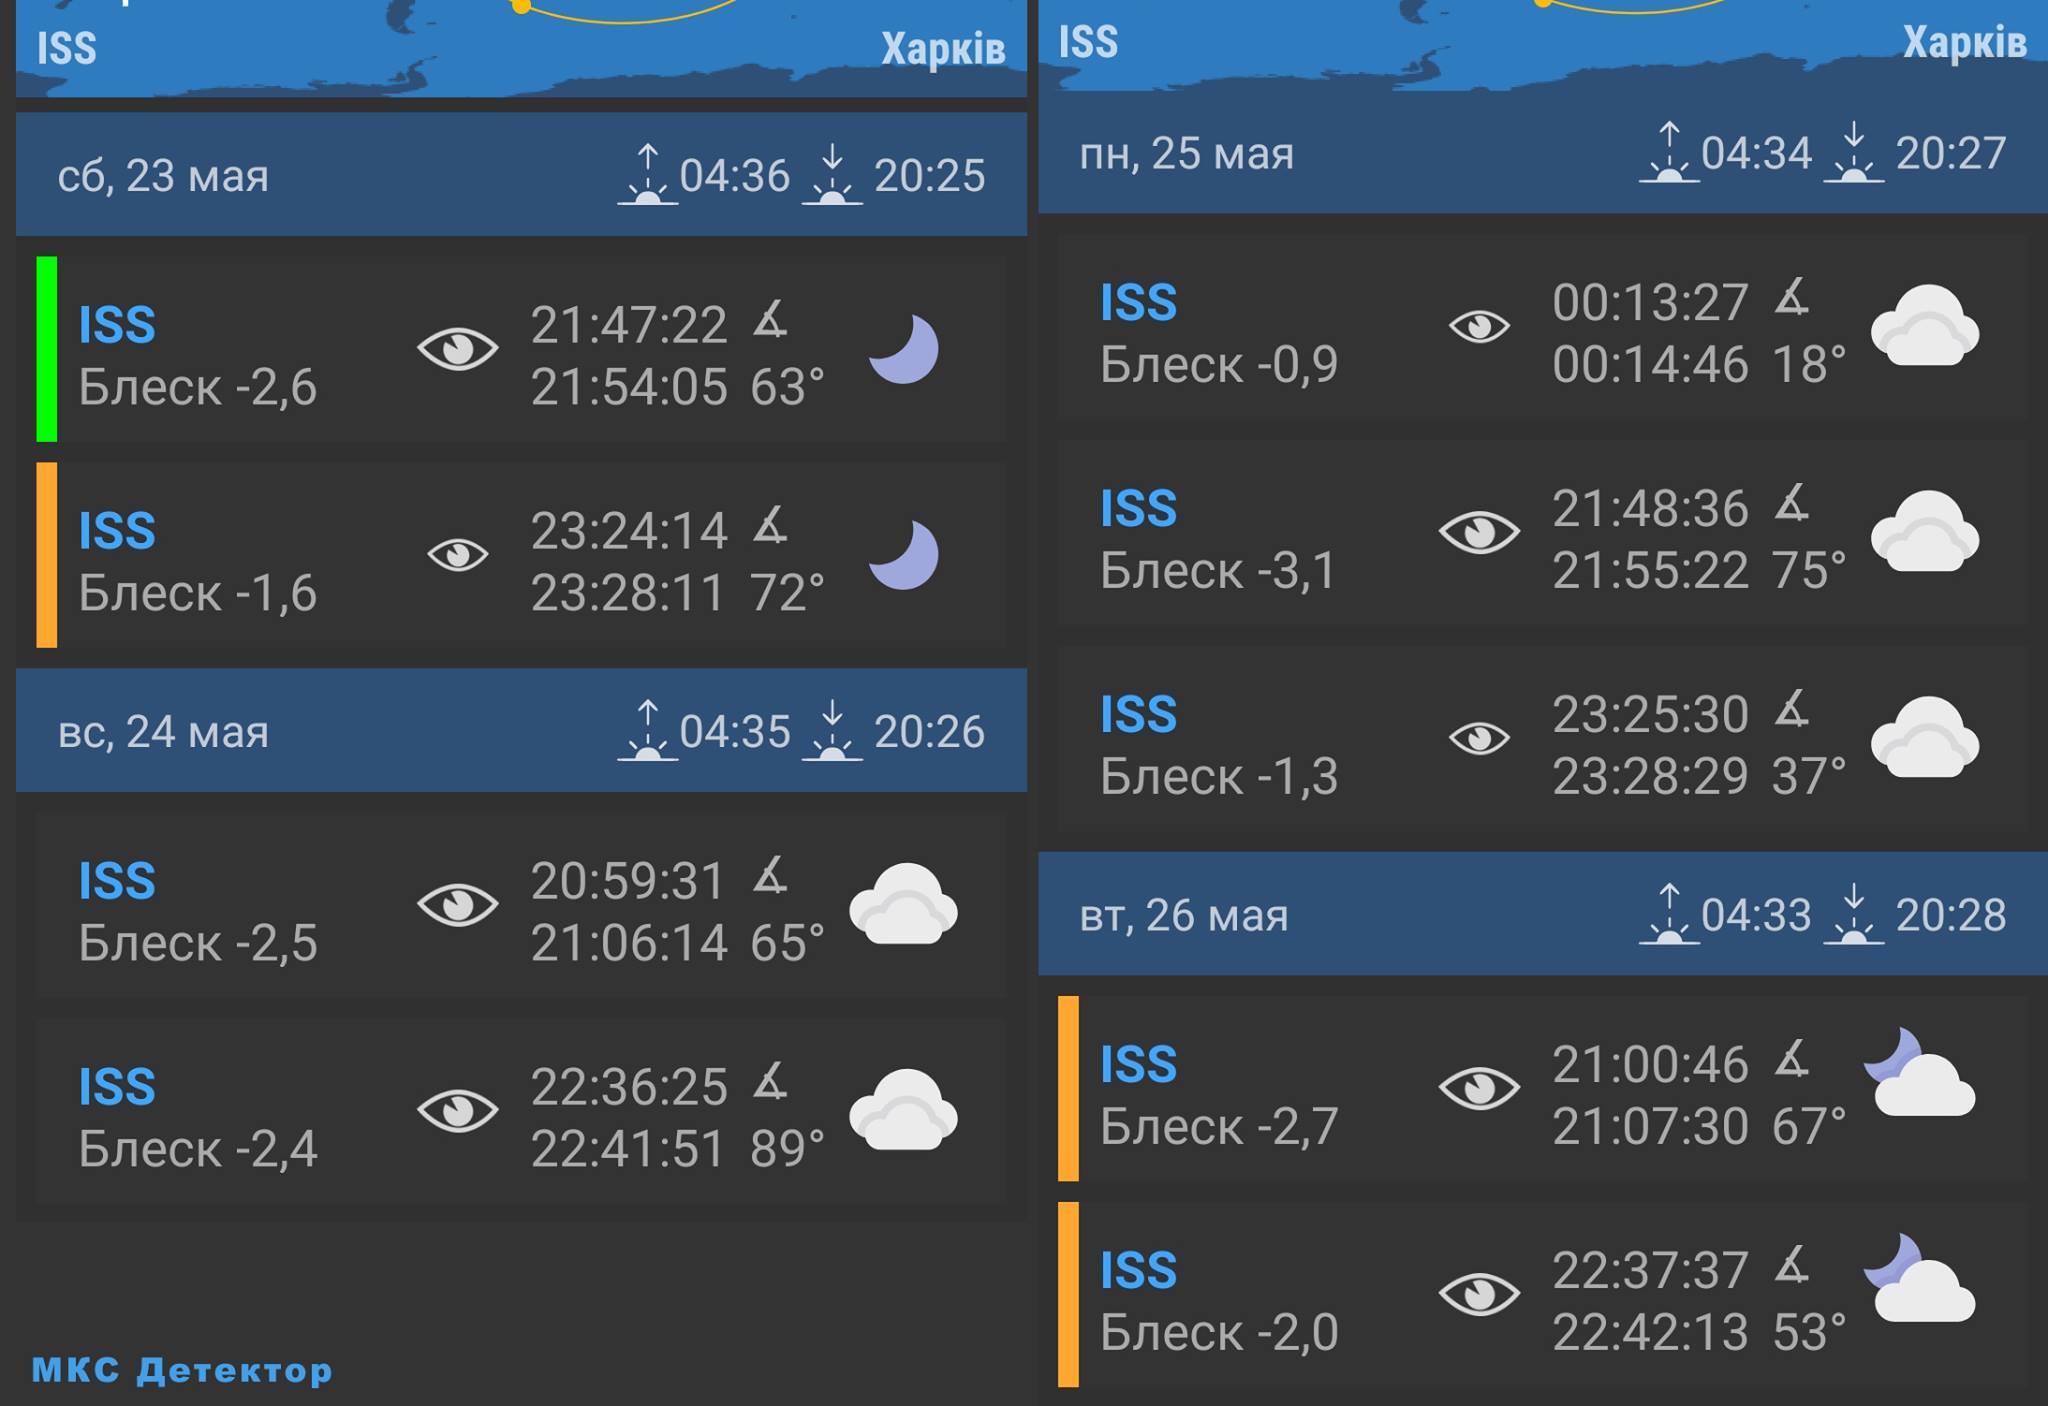Click the small eye icon of the Блеск -0,9 pass
The height and width of the screenshot is (1406, 2048).
[x=1479, y=326]
